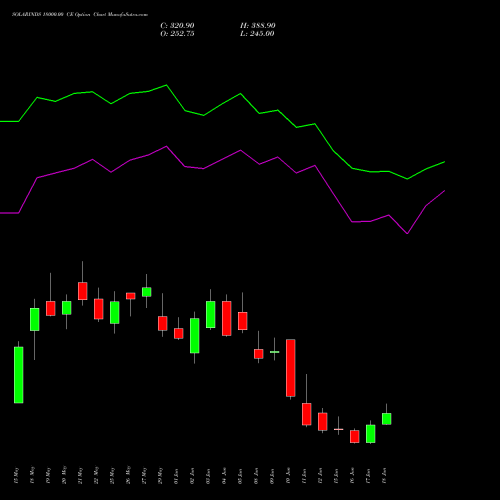Select the last green candlestick for 18 Jun

coord(387,419)
